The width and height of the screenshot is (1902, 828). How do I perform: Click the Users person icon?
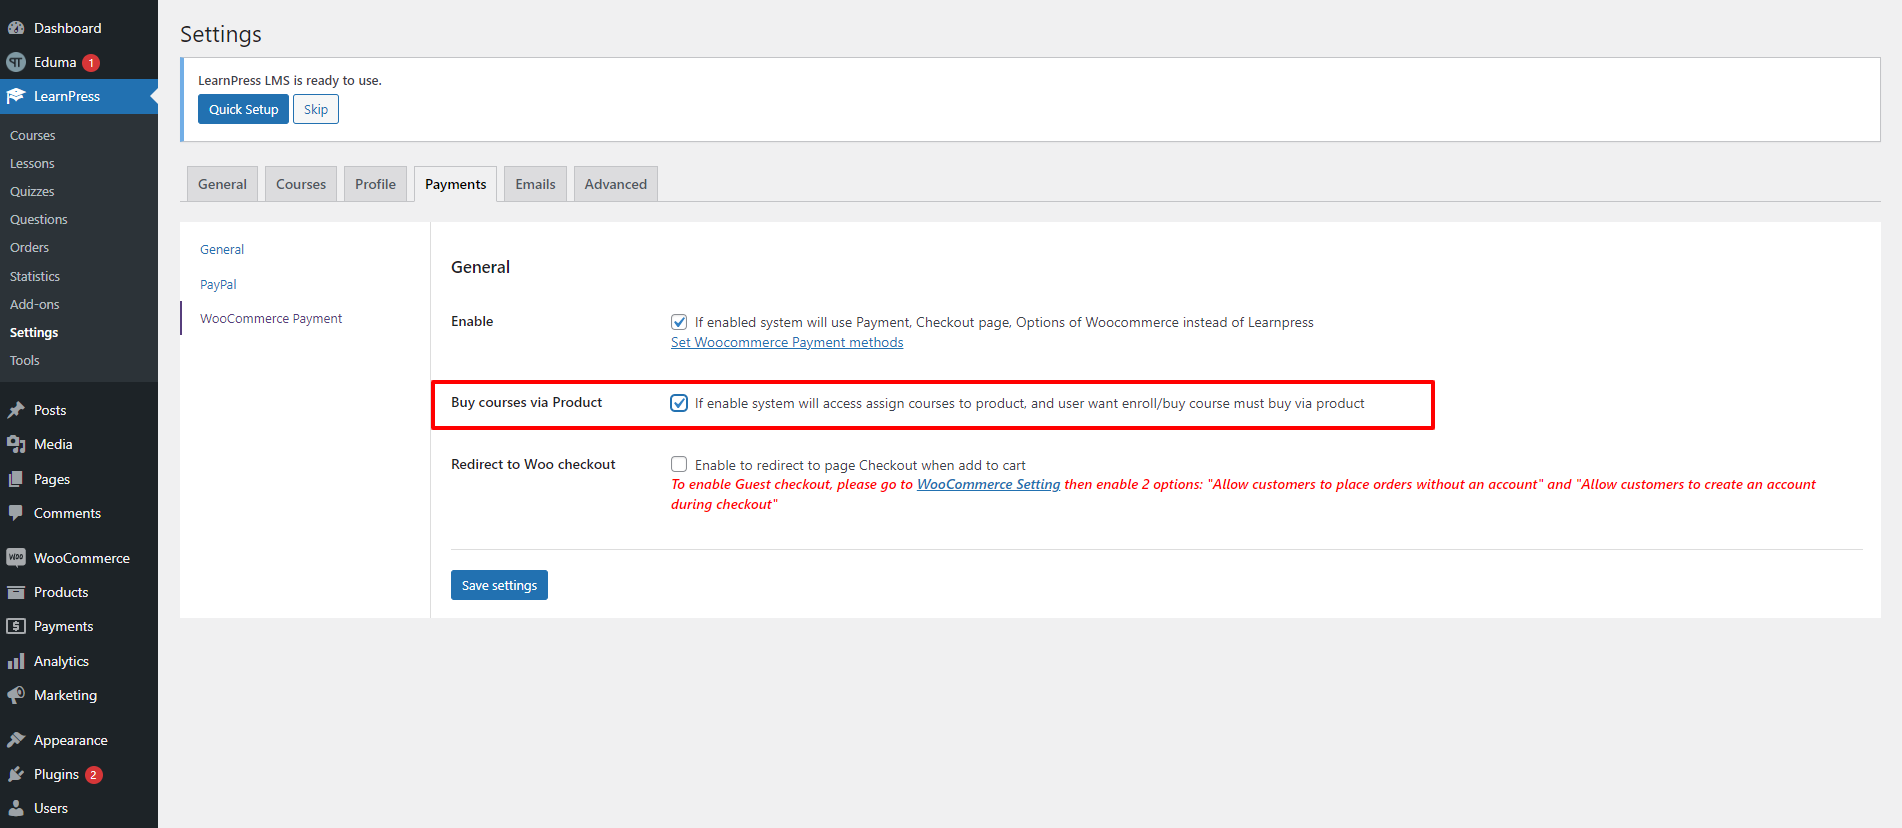click(16, 808)
